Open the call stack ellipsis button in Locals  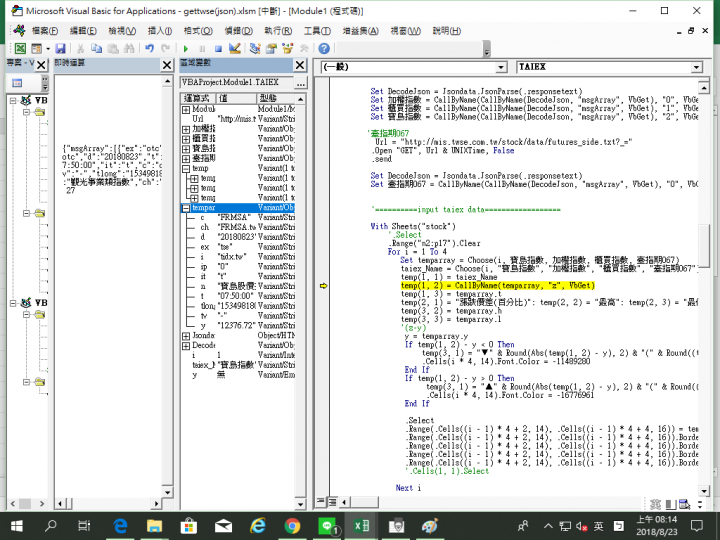click(301, 83)
